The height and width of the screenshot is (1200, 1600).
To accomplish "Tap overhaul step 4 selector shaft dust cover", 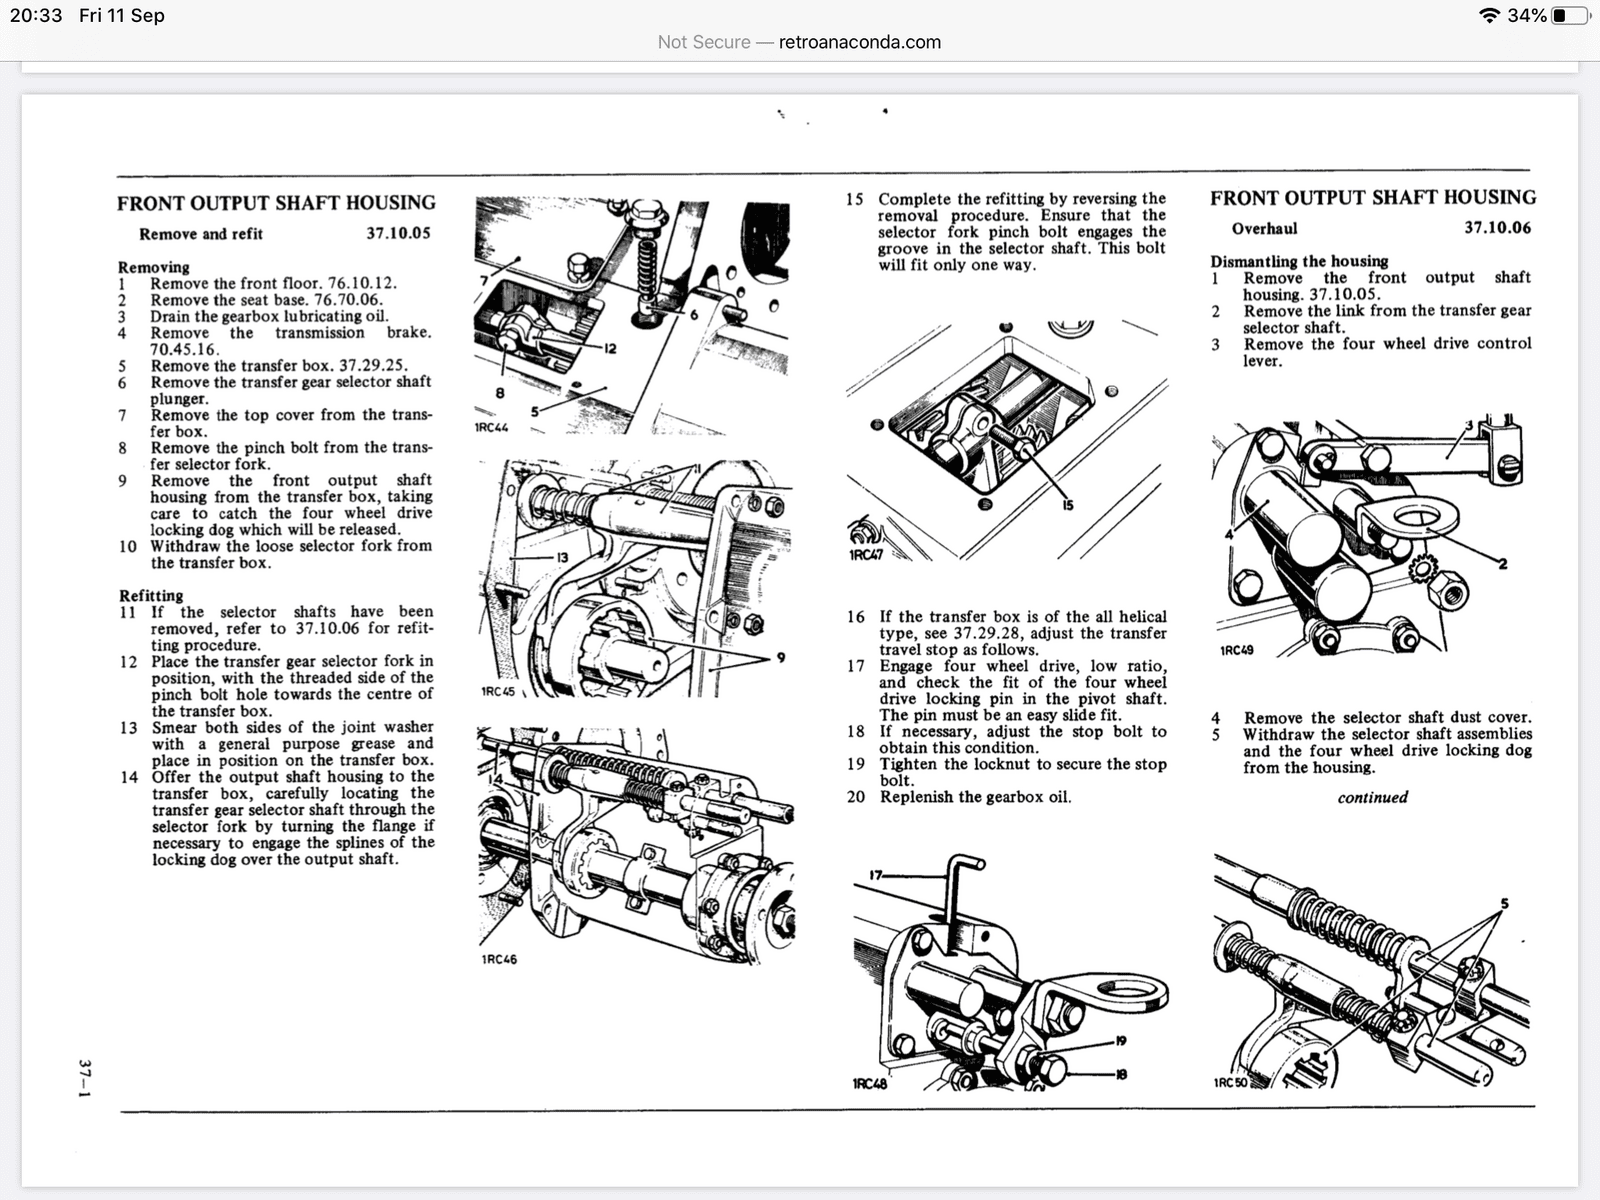I will [x=1371, y=717].
